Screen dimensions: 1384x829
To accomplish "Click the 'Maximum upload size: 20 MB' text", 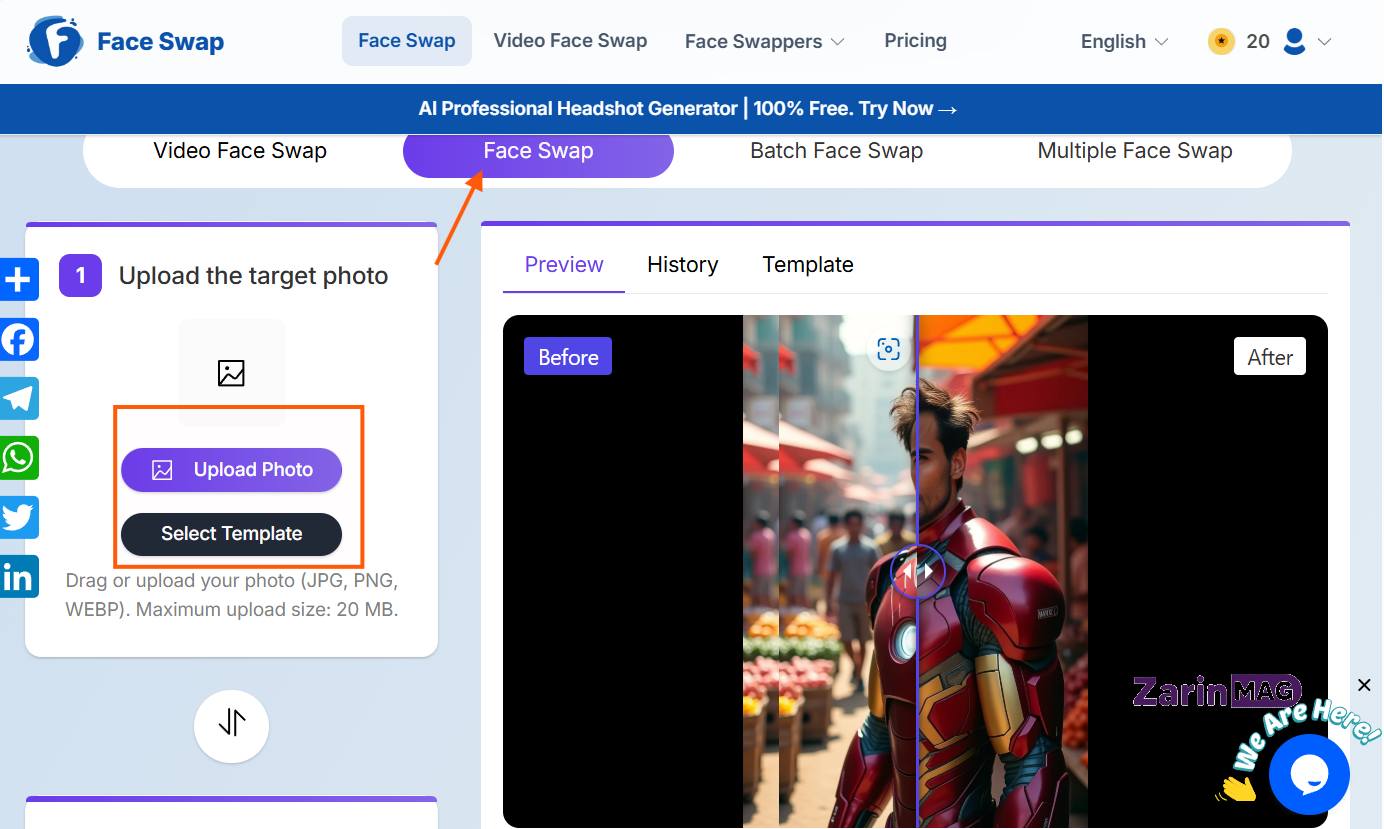I will pos(267,609).
